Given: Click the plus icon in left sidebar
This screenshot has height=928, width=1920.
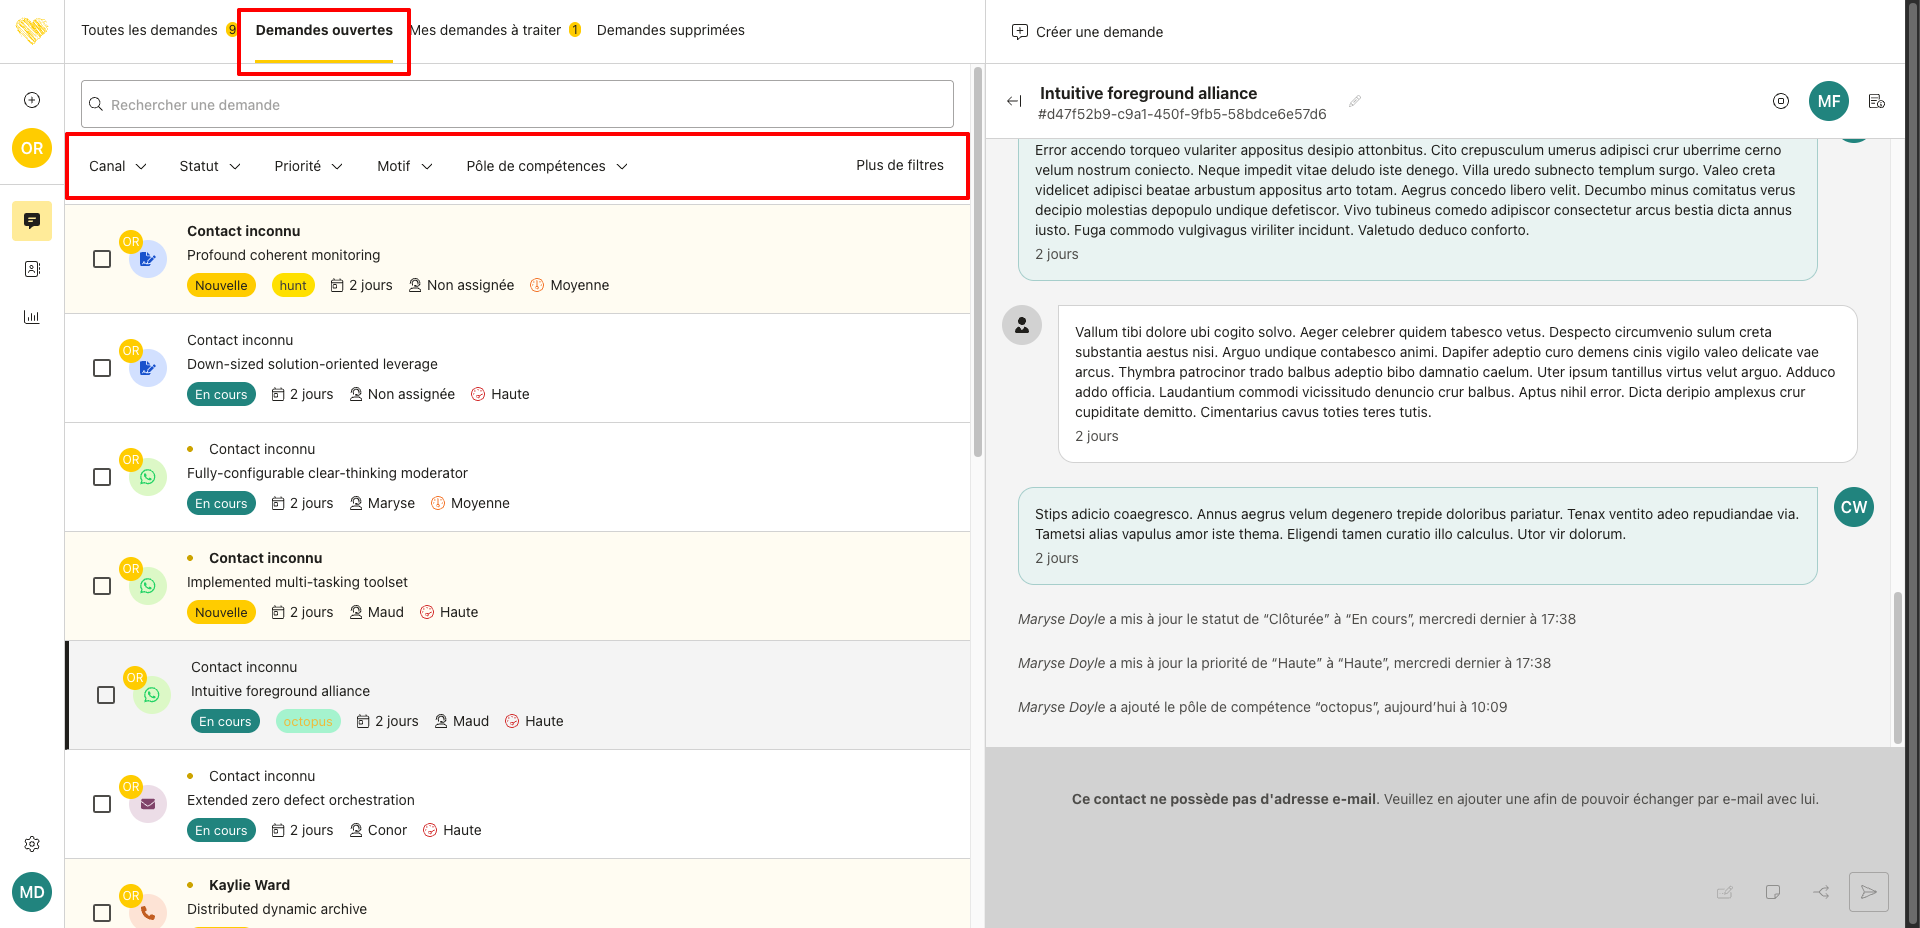Looking at the screenshot, I should click(32, 100).
